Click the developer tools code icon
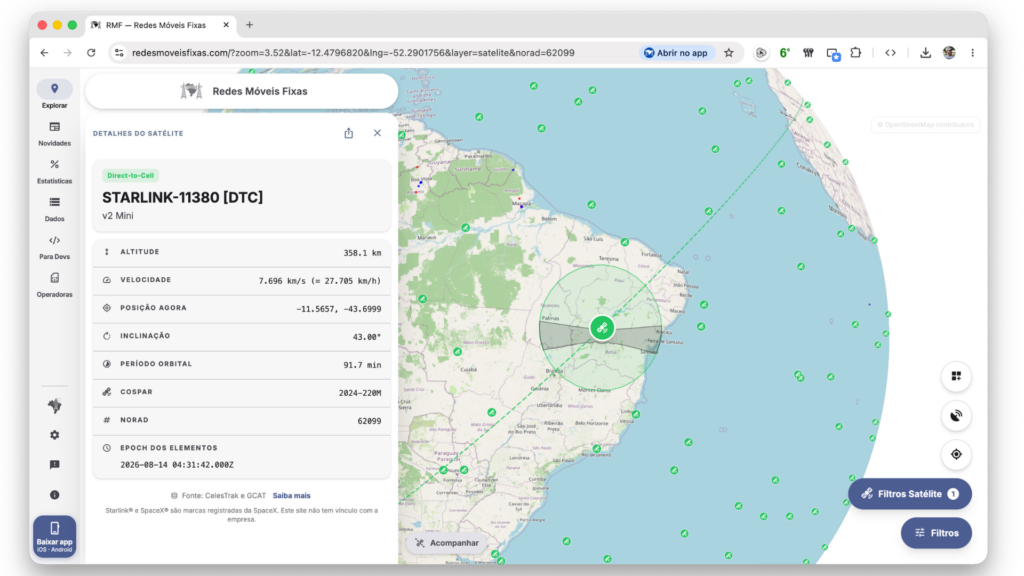This screenshot has height=576, width=1024. point(890,53)
